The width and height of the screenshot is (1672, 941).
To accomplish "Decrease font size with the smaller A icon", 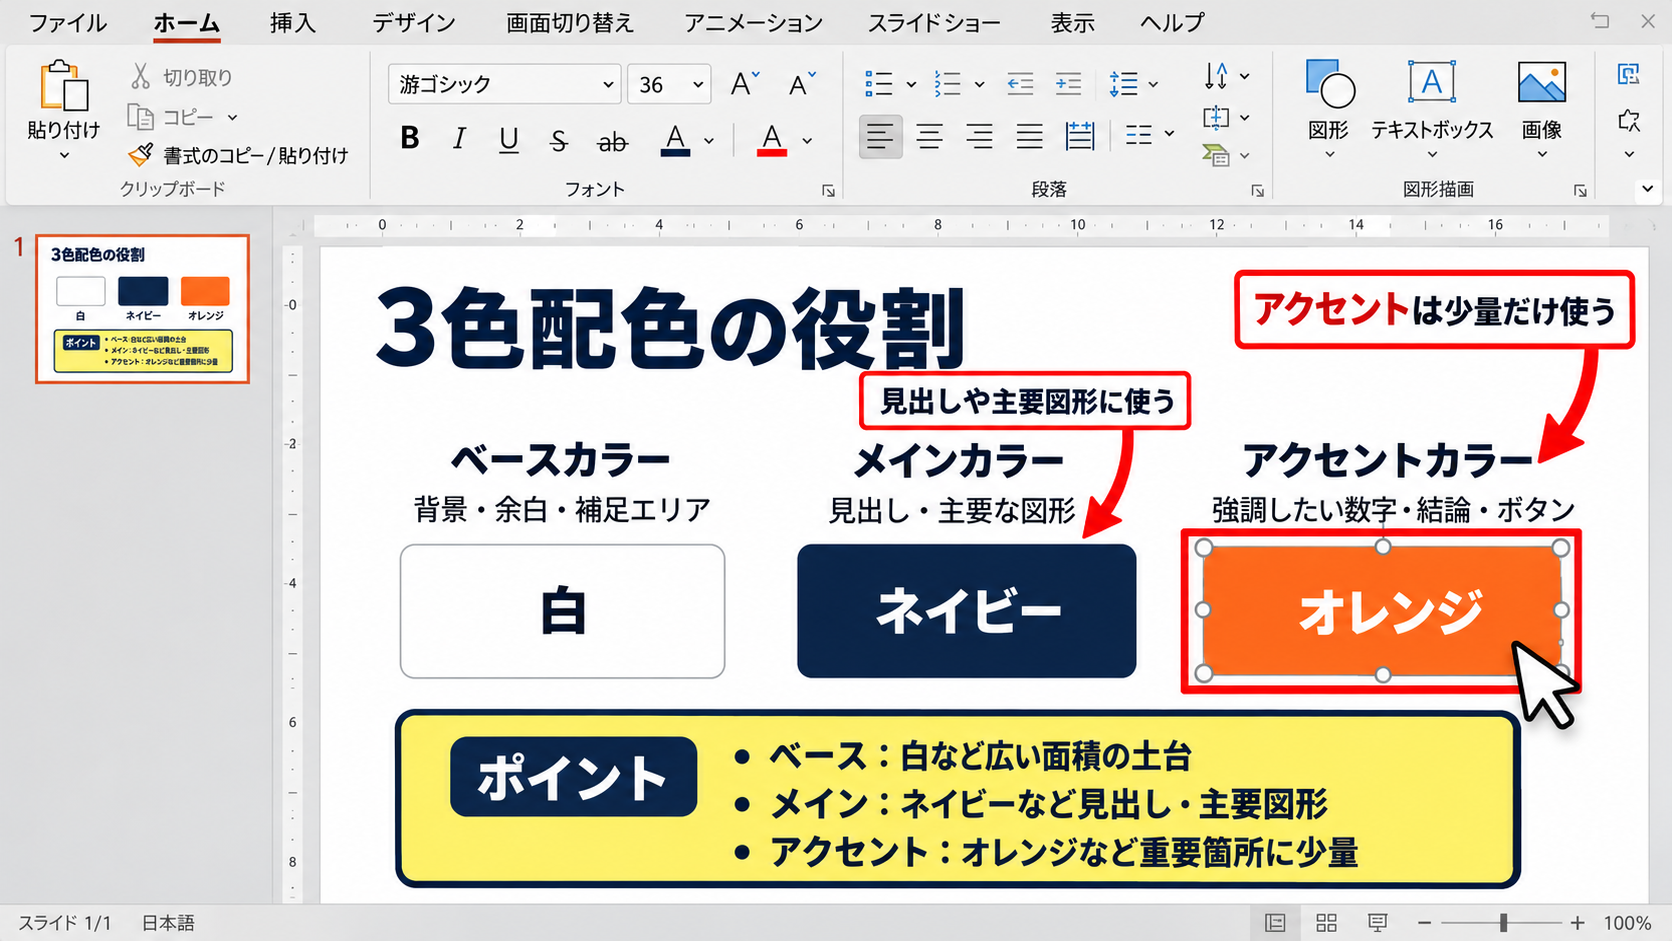I will [x=802, y=83].
